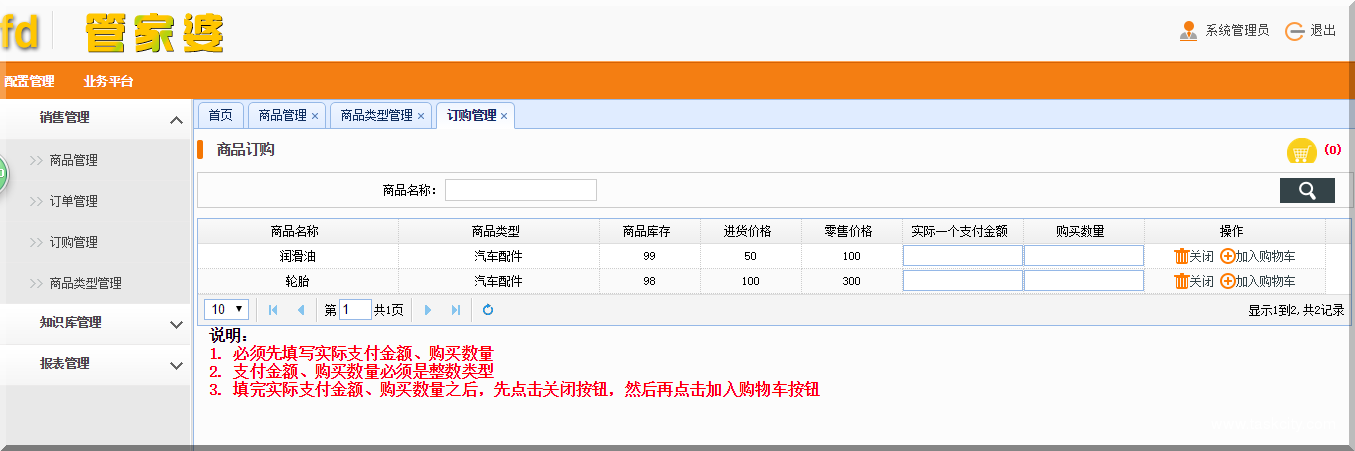Click the magnifier search button
Viewport: 1355px width, 451px height.
click(1306, 191)
